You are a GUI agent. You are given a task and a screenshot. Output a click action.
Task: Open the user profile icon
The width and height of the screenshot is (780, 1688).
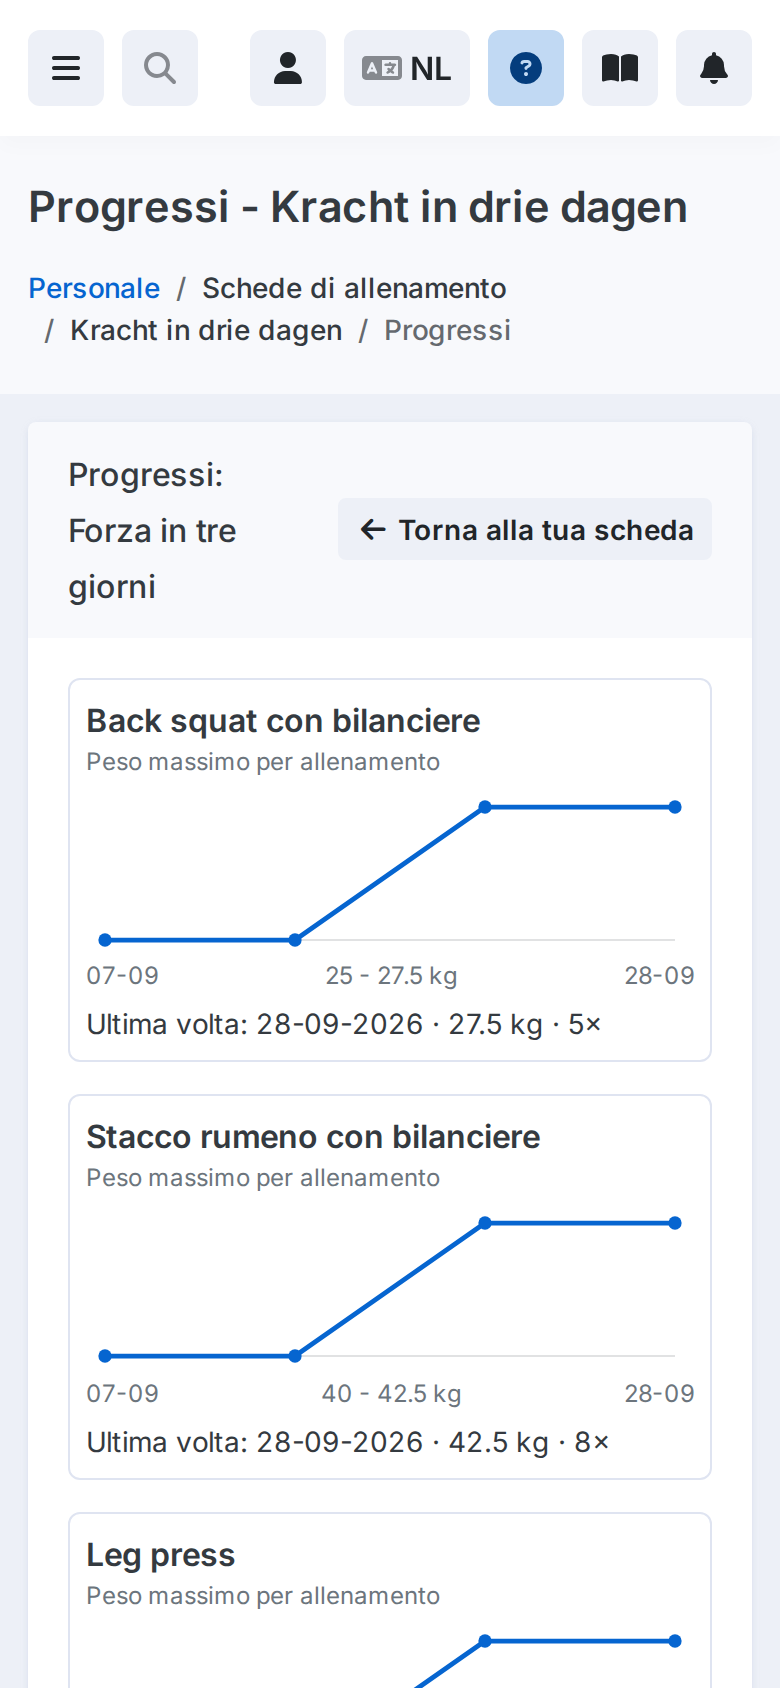288,68
